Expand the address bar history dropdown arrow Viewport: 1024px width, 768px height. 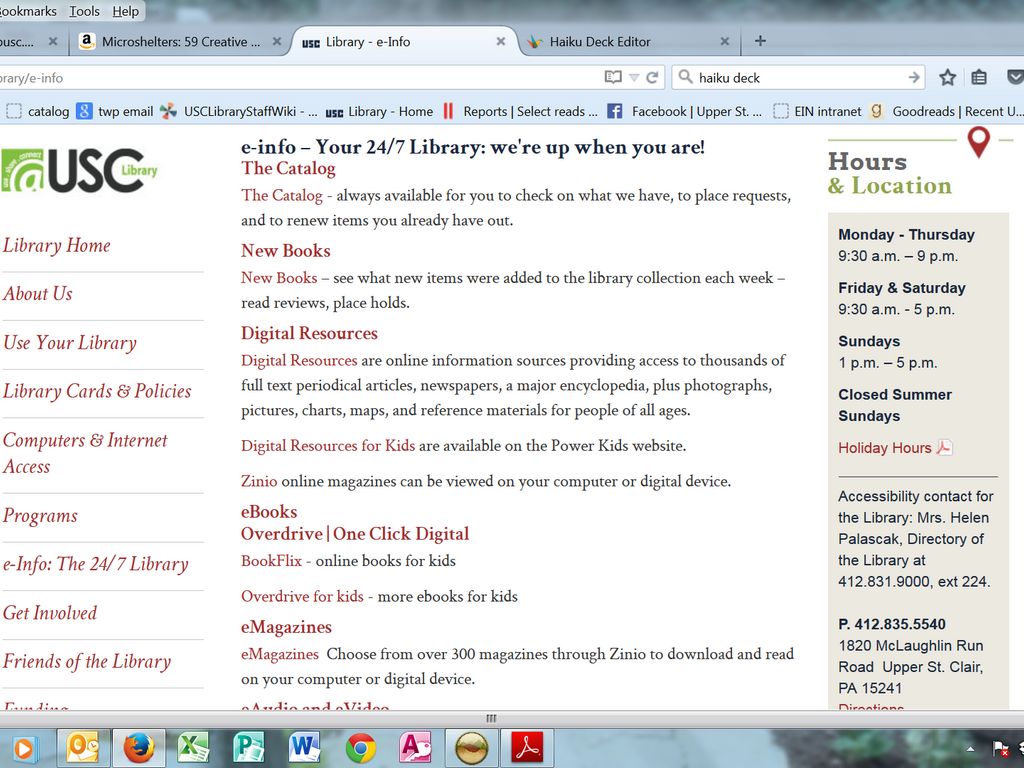[x=634, y=78]
